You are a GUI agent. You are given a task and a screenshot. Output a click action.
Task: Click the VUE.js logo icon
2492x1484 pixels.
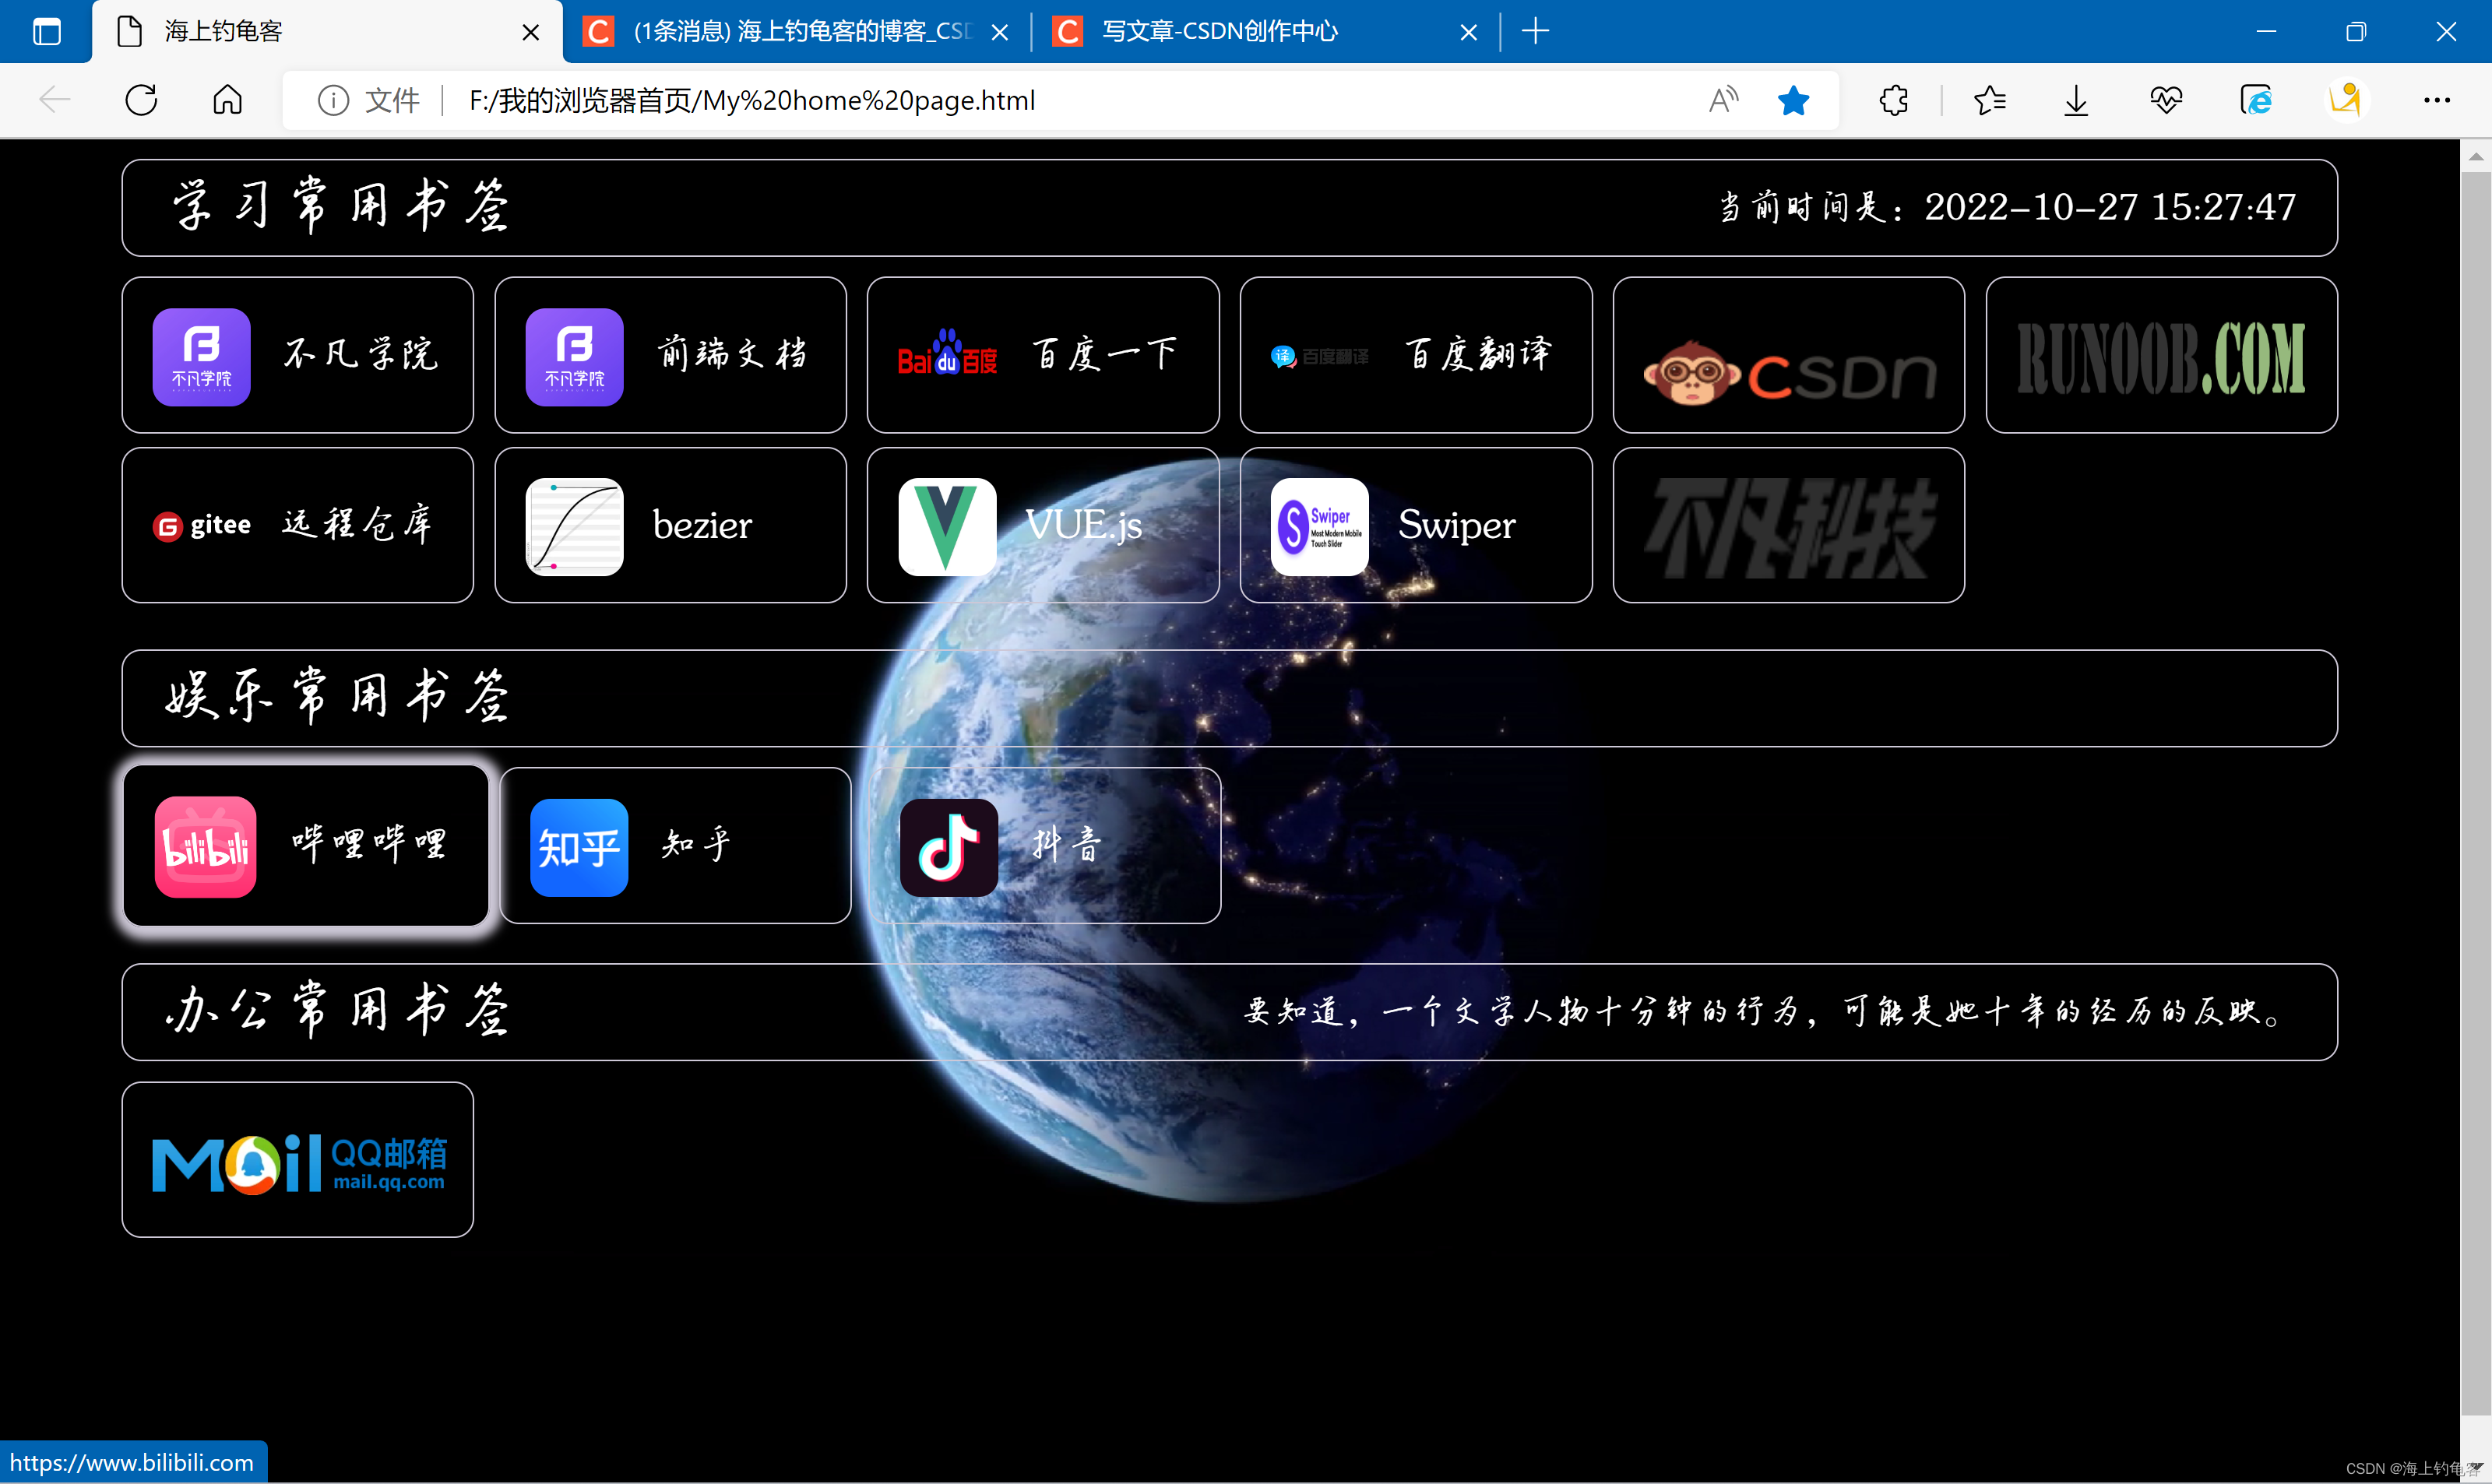click(947, 527)
